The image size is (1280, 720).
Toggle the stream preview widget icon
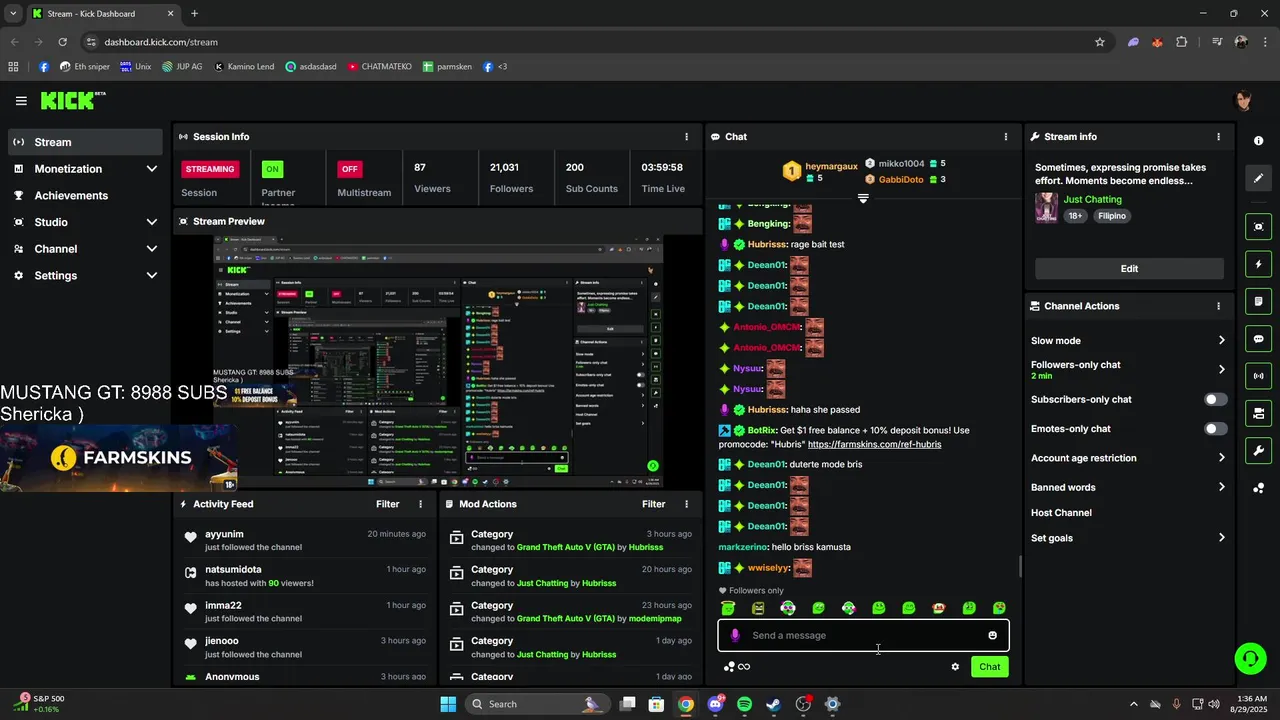[x=1259, y=227]
